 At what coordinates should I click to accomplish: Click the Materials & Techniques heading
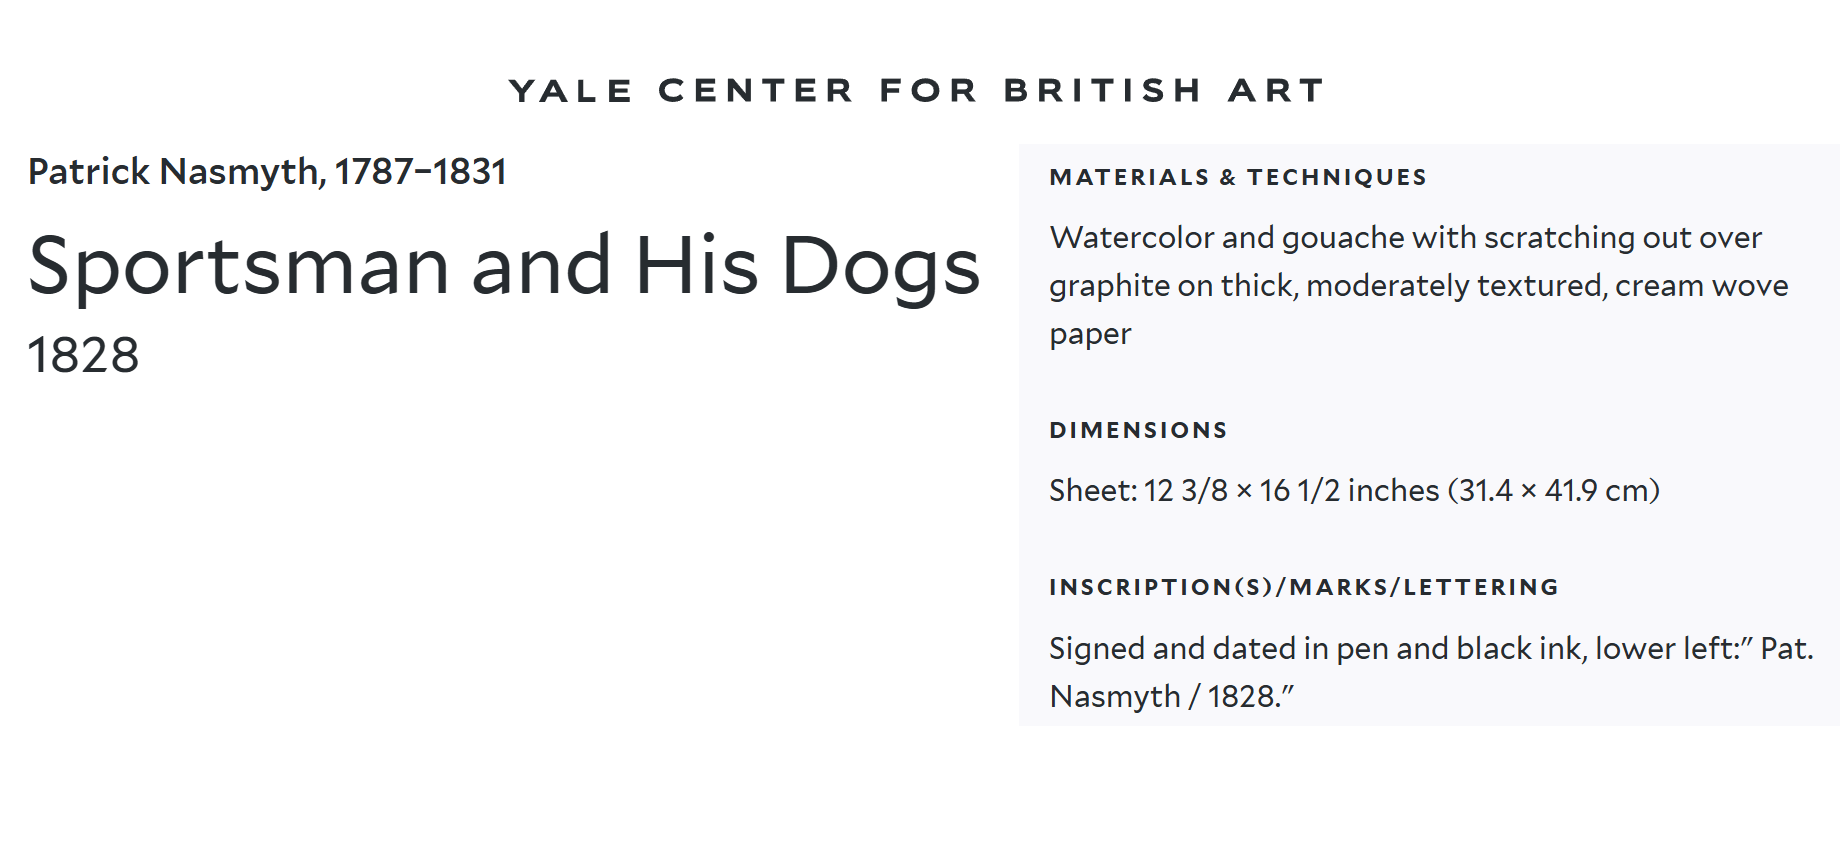(x=1238, y=177)
